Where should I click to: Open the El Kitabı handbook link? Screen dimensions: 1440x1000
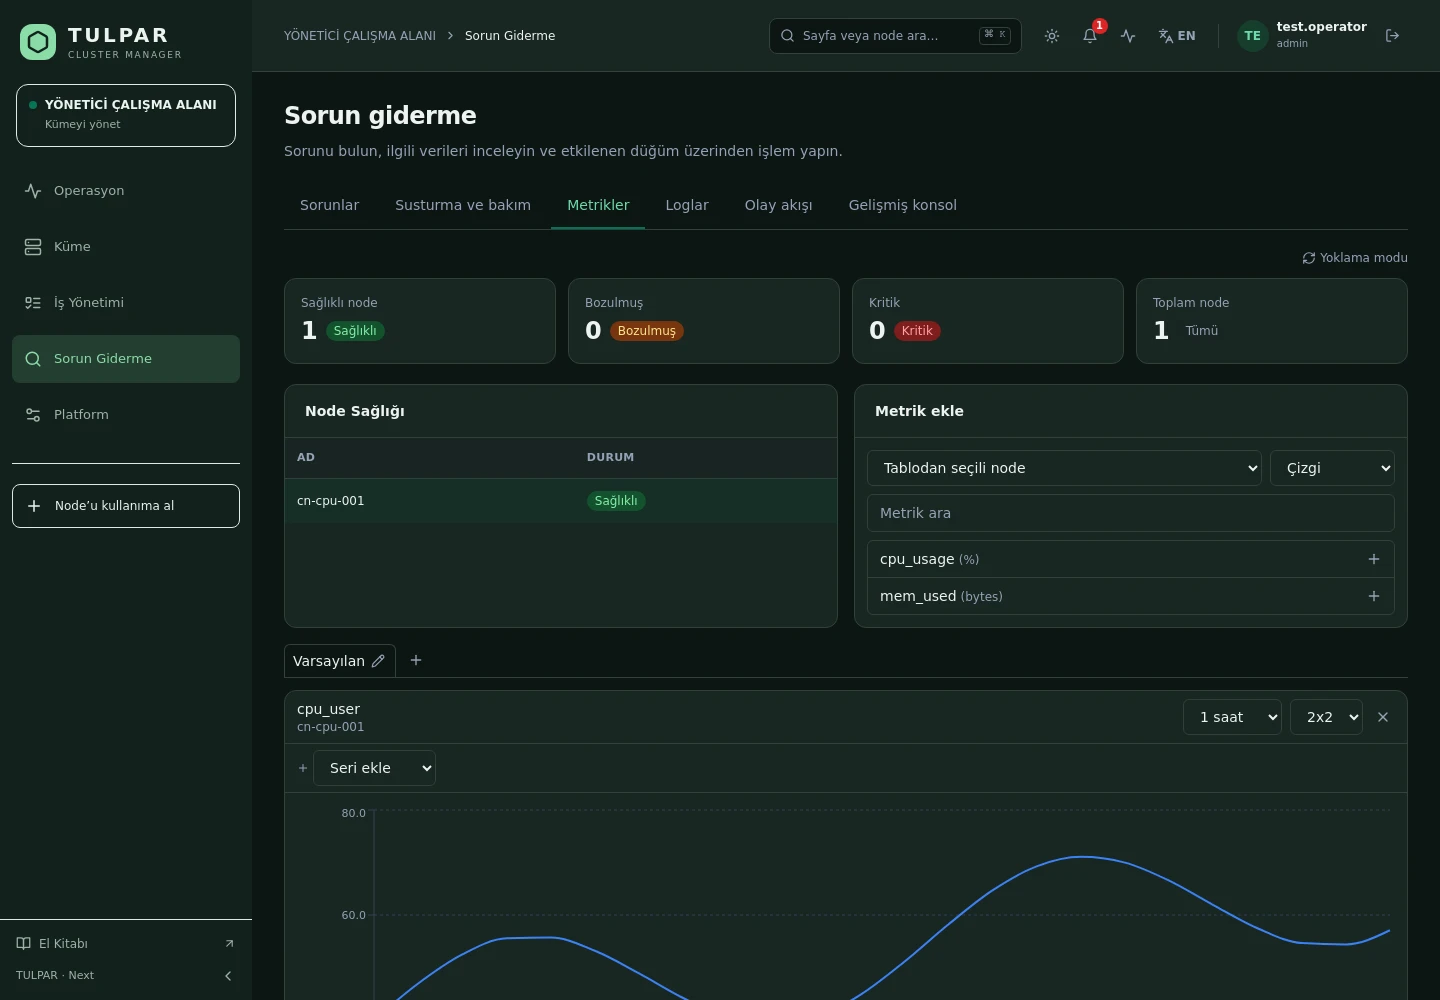(126, 944)
